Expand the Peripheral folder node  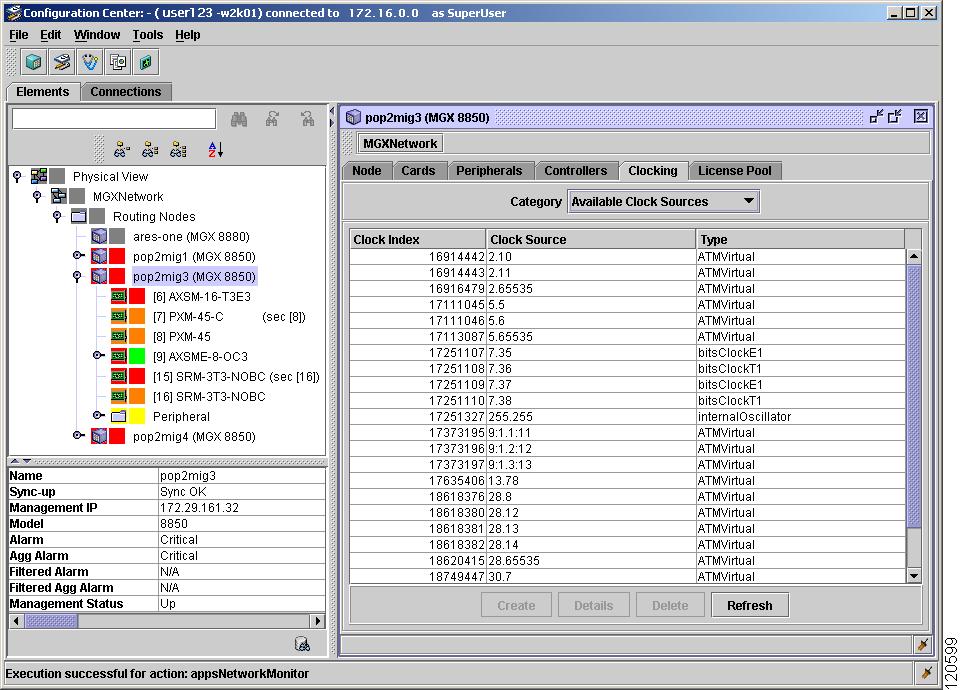pyautogui.click(x=98, y=415)
